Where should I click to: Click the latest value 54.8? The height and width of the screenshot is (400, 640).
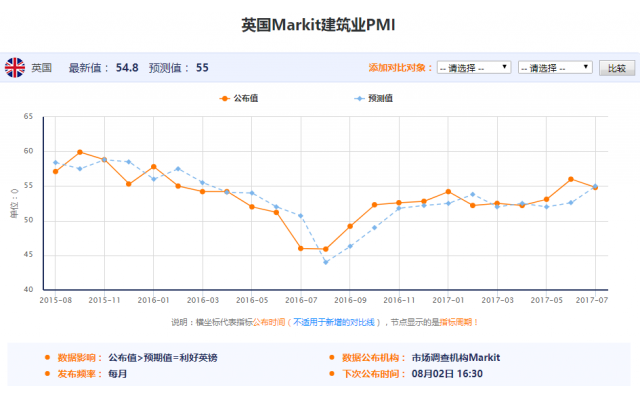tap(127, 68)
